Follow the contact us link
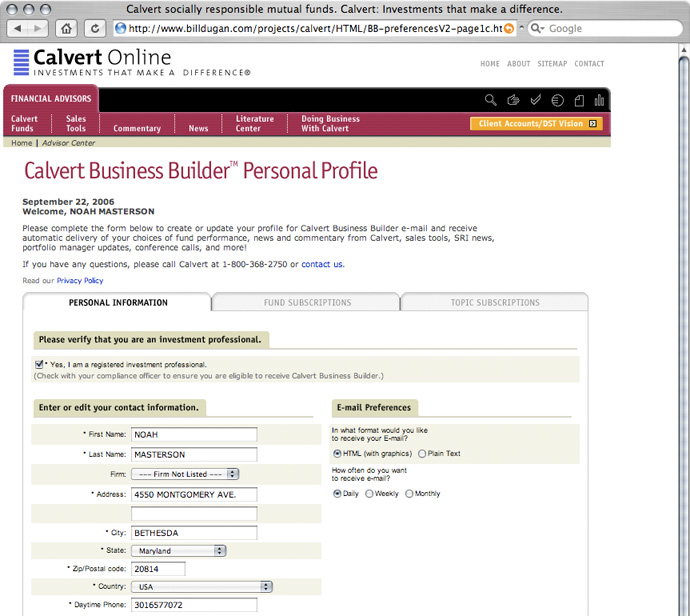This screenshot has height=616, width=690. [x=322, y=264]
